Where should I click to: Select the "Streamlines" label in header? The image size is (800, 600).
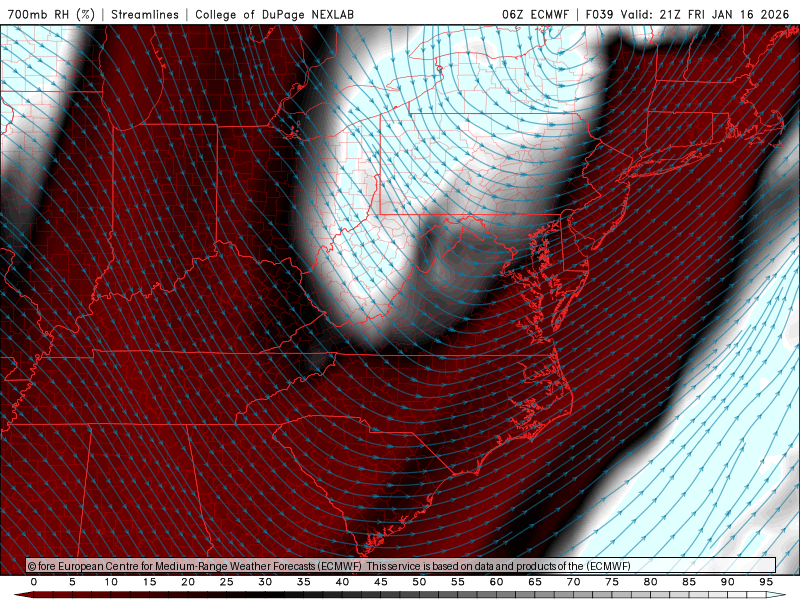point(145,14)
